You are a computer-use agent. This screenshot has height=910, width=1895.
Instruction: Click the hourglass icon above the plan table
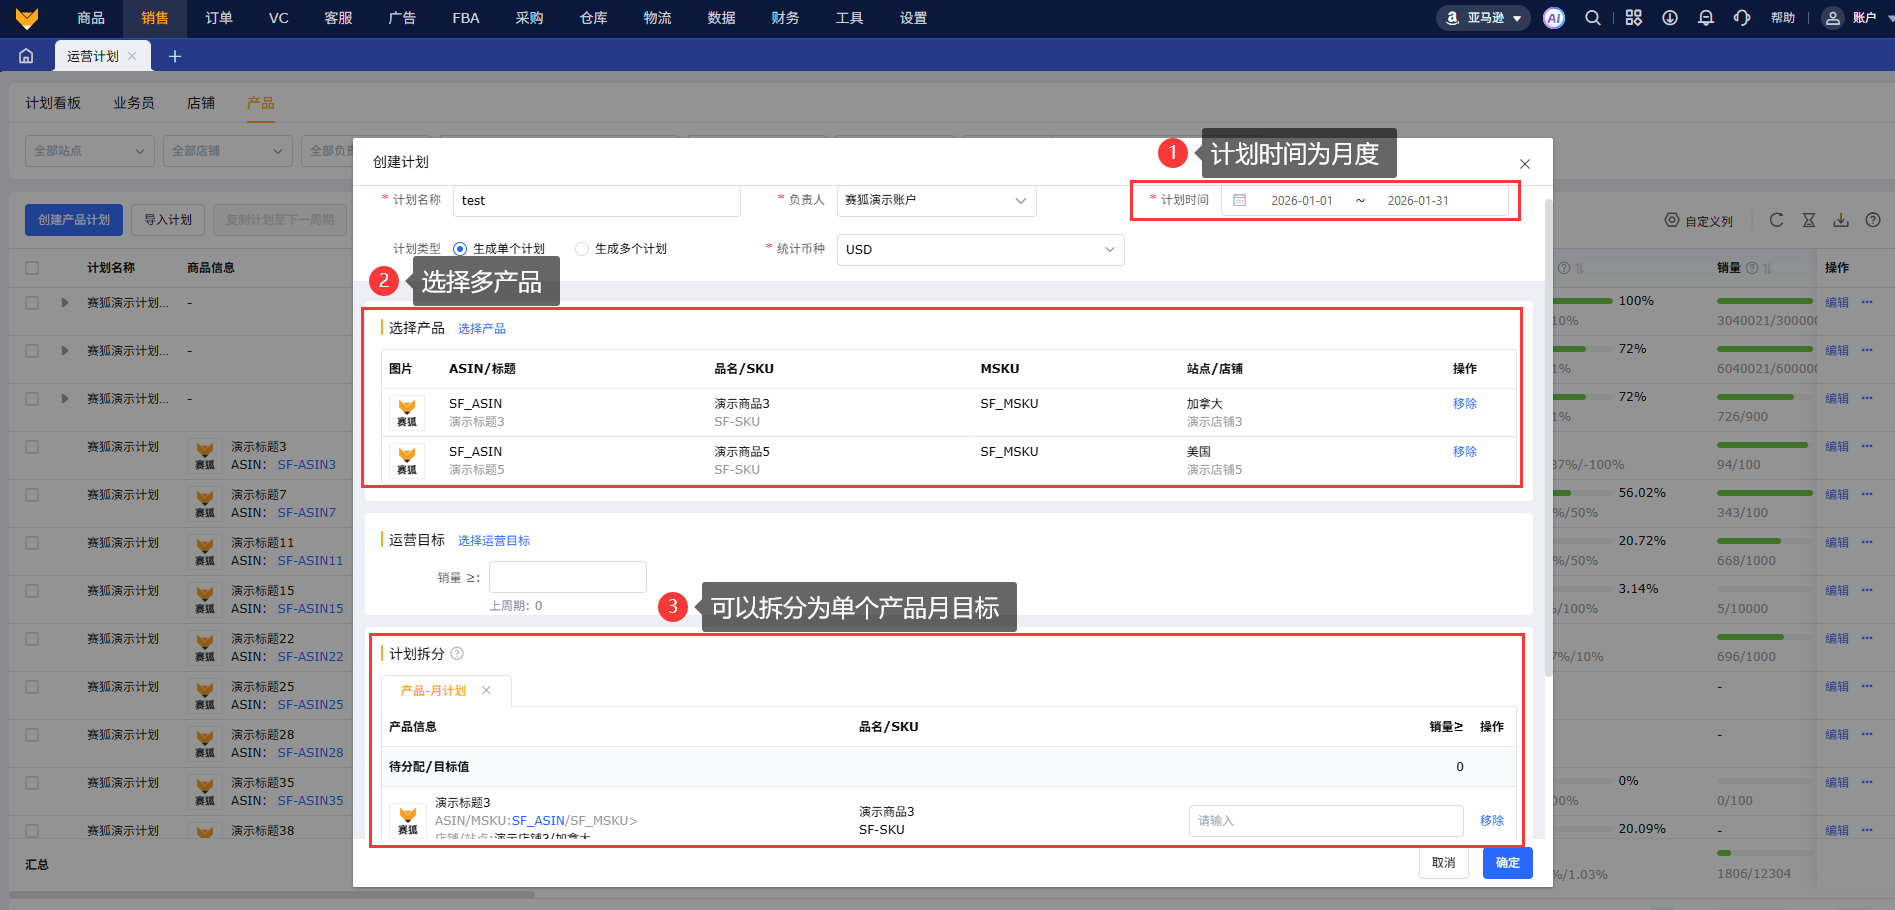coord(1809,220)
